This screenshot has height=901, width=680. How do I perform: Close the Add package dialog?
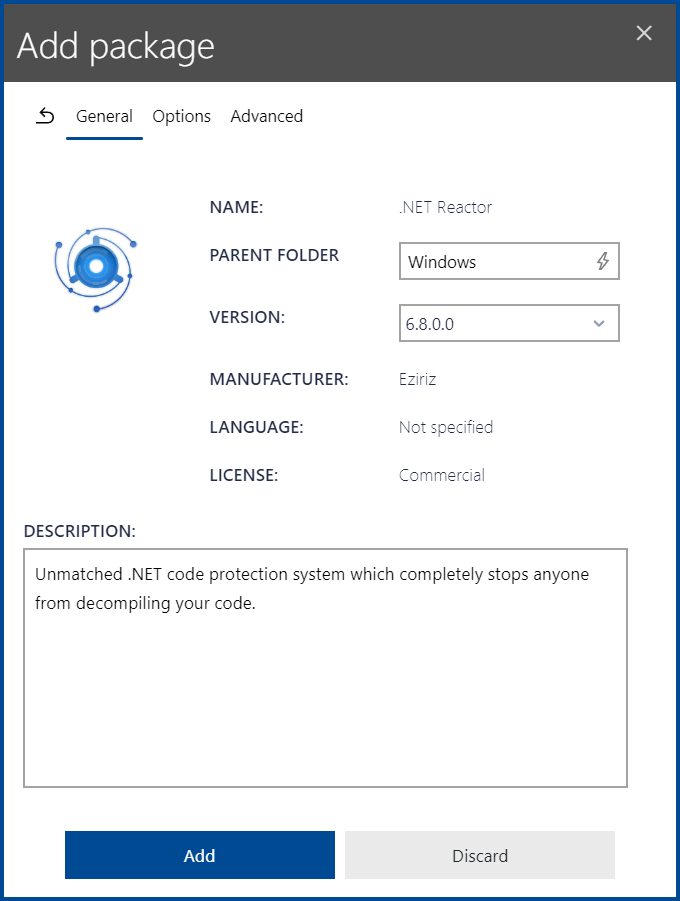pyautogui.click(x=644, y=33)
